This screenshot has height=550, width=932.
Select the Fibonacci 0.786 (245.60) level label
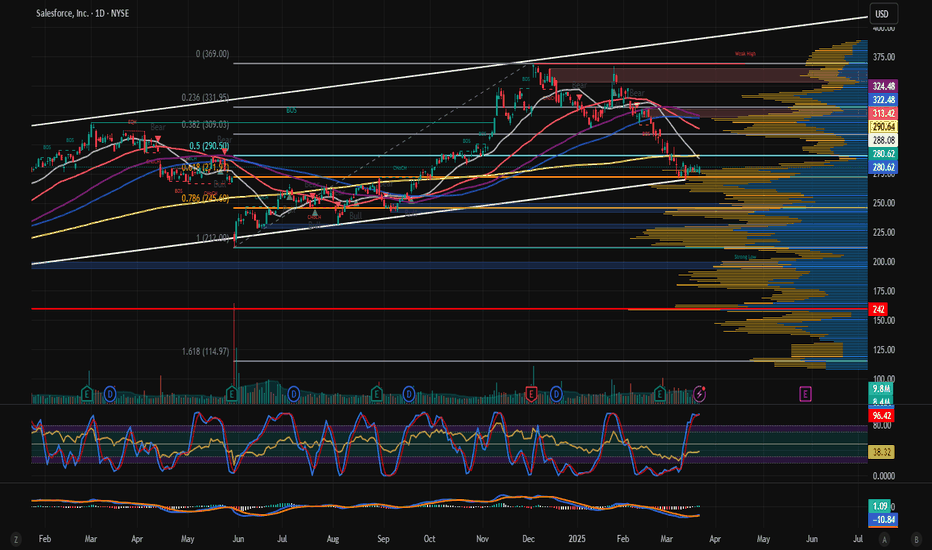coord(205,199)
